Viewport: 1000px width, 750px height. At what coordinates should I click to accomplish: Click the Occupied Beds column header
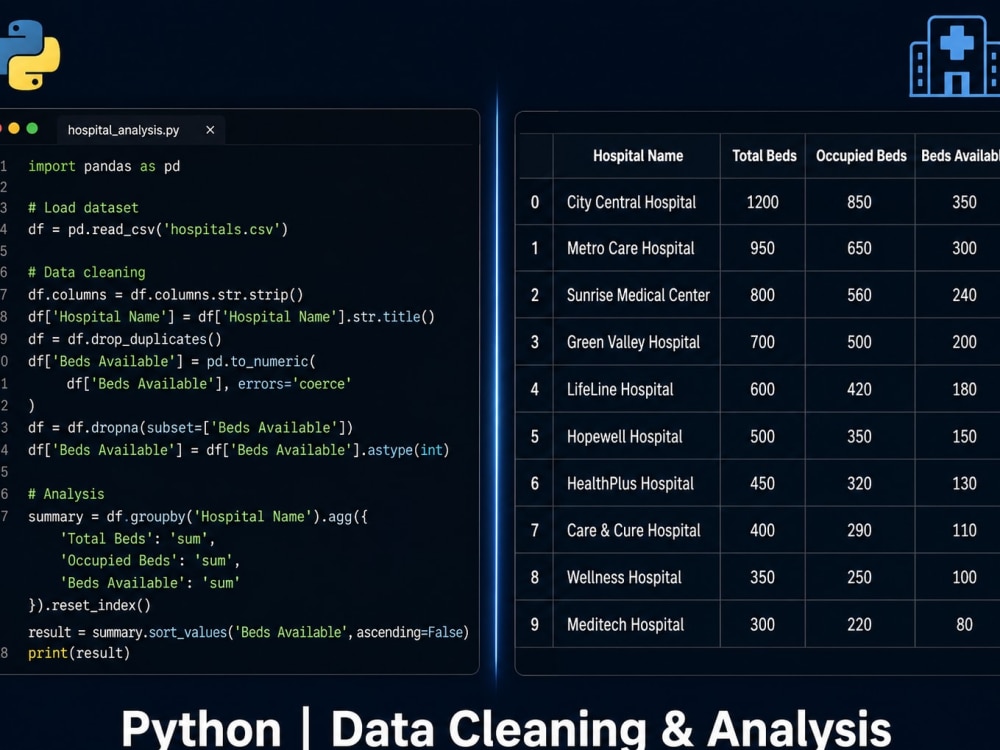pos(861,156)
